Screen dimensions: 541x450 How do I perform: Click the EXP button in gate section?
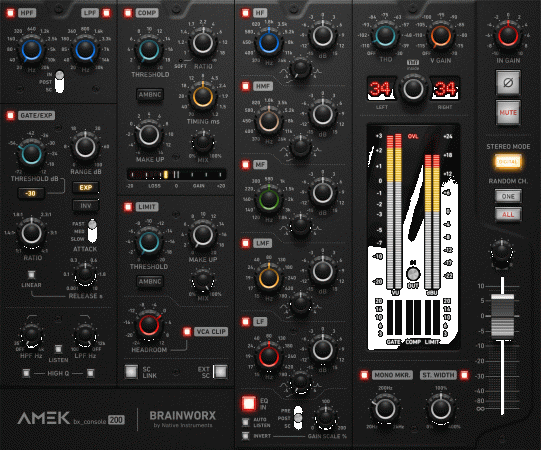click(86, 187)
